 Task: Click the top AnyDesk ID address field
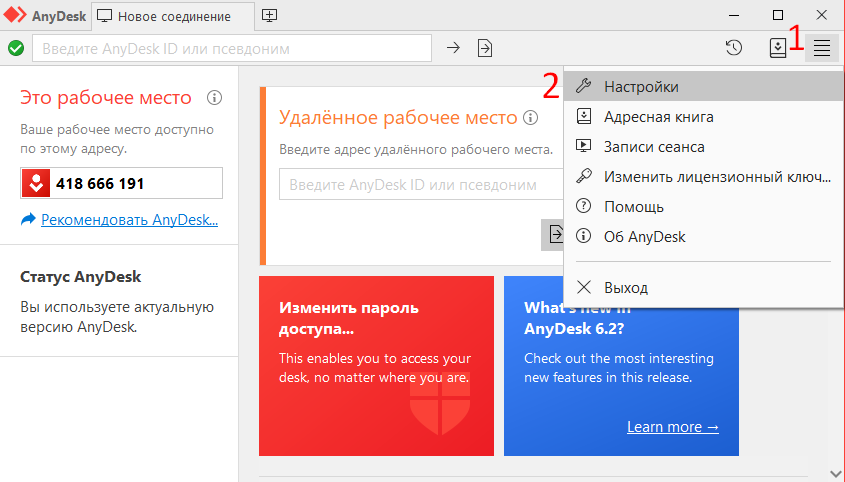[232, 47]
